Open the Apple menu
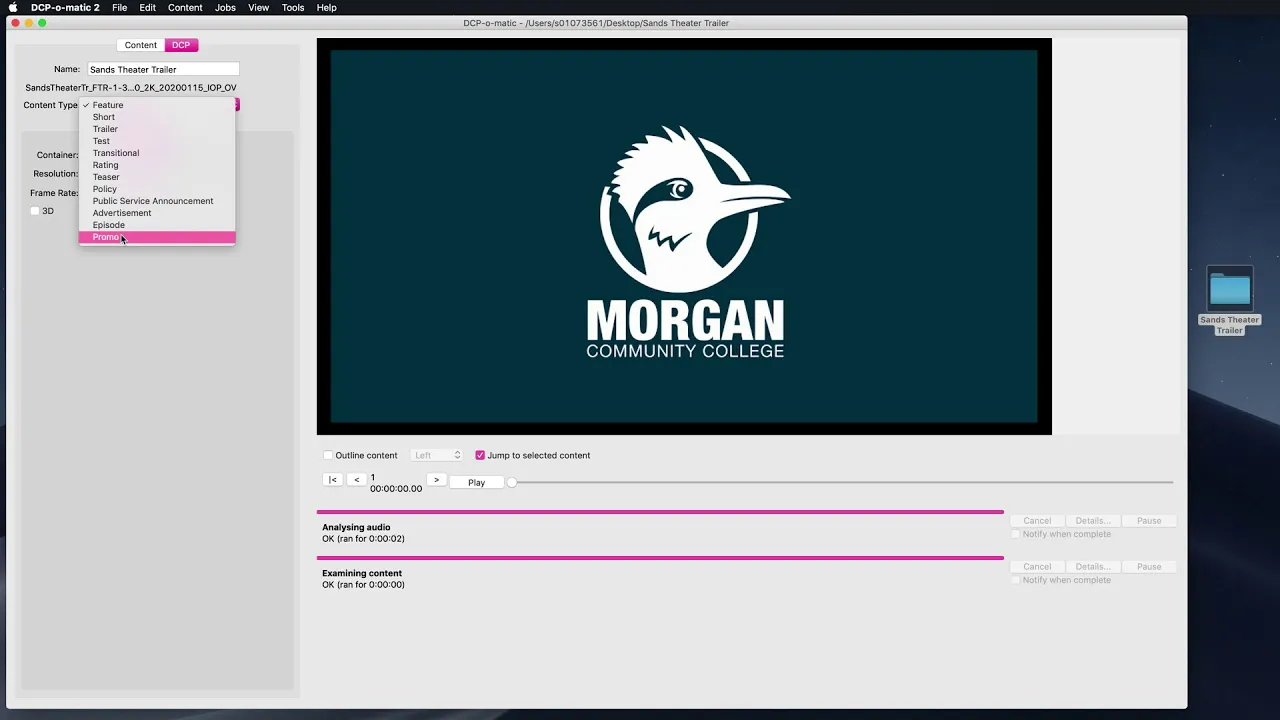Image resolution: width=1280 pixels, height=720 pixels. click(x=13, y=7)
